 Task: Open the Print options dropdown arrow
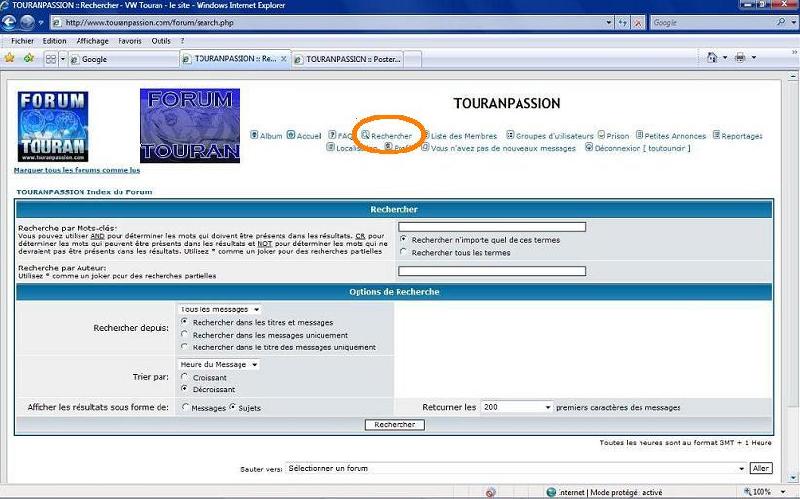tap(754, 58)
